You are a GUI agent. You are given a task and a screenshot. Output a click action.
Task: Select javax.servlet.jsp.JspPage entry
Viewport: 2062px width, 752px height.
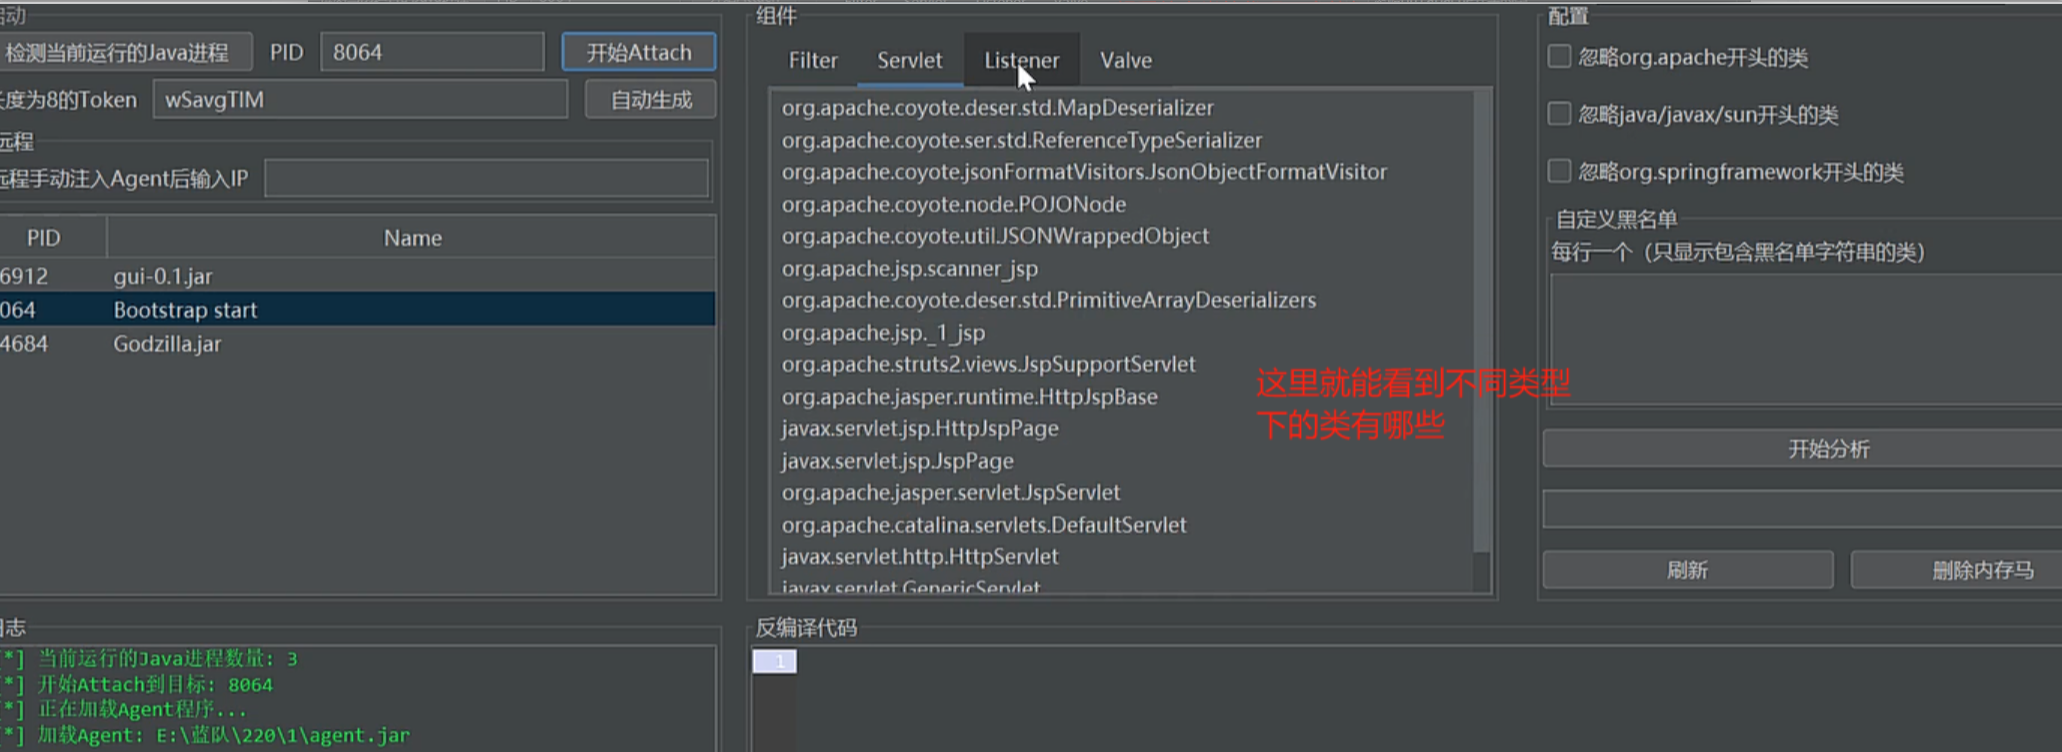(897, 460)
